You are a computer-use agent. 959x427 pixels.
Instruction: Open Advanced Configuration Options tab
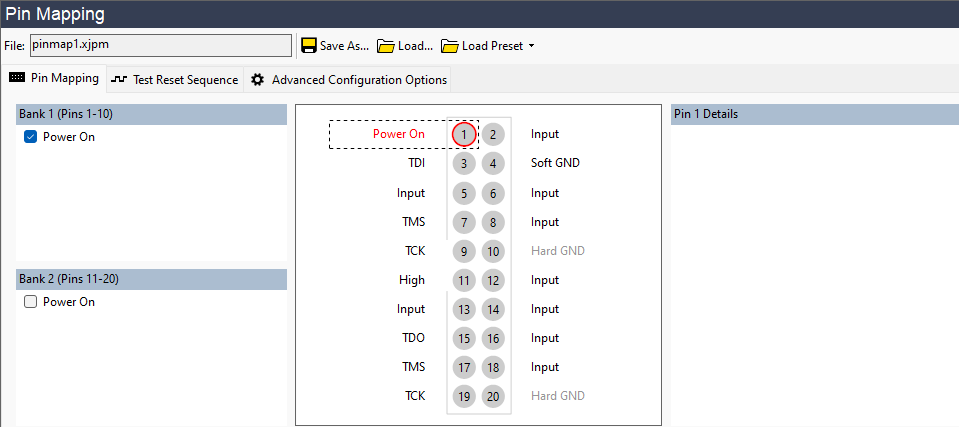pyautogui.click(x=349, y=79)
